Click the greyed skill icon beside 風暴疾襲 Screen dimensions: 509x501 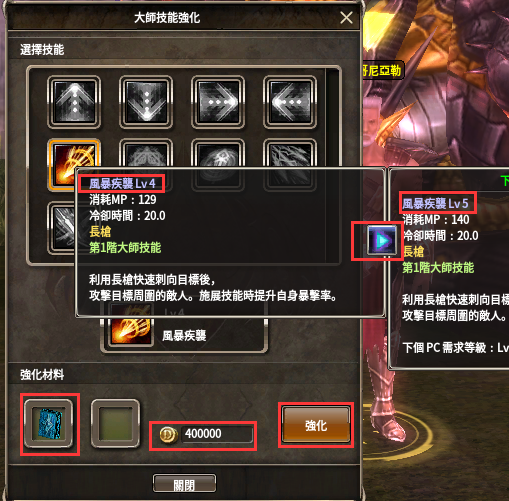click(x=146, y=153)
